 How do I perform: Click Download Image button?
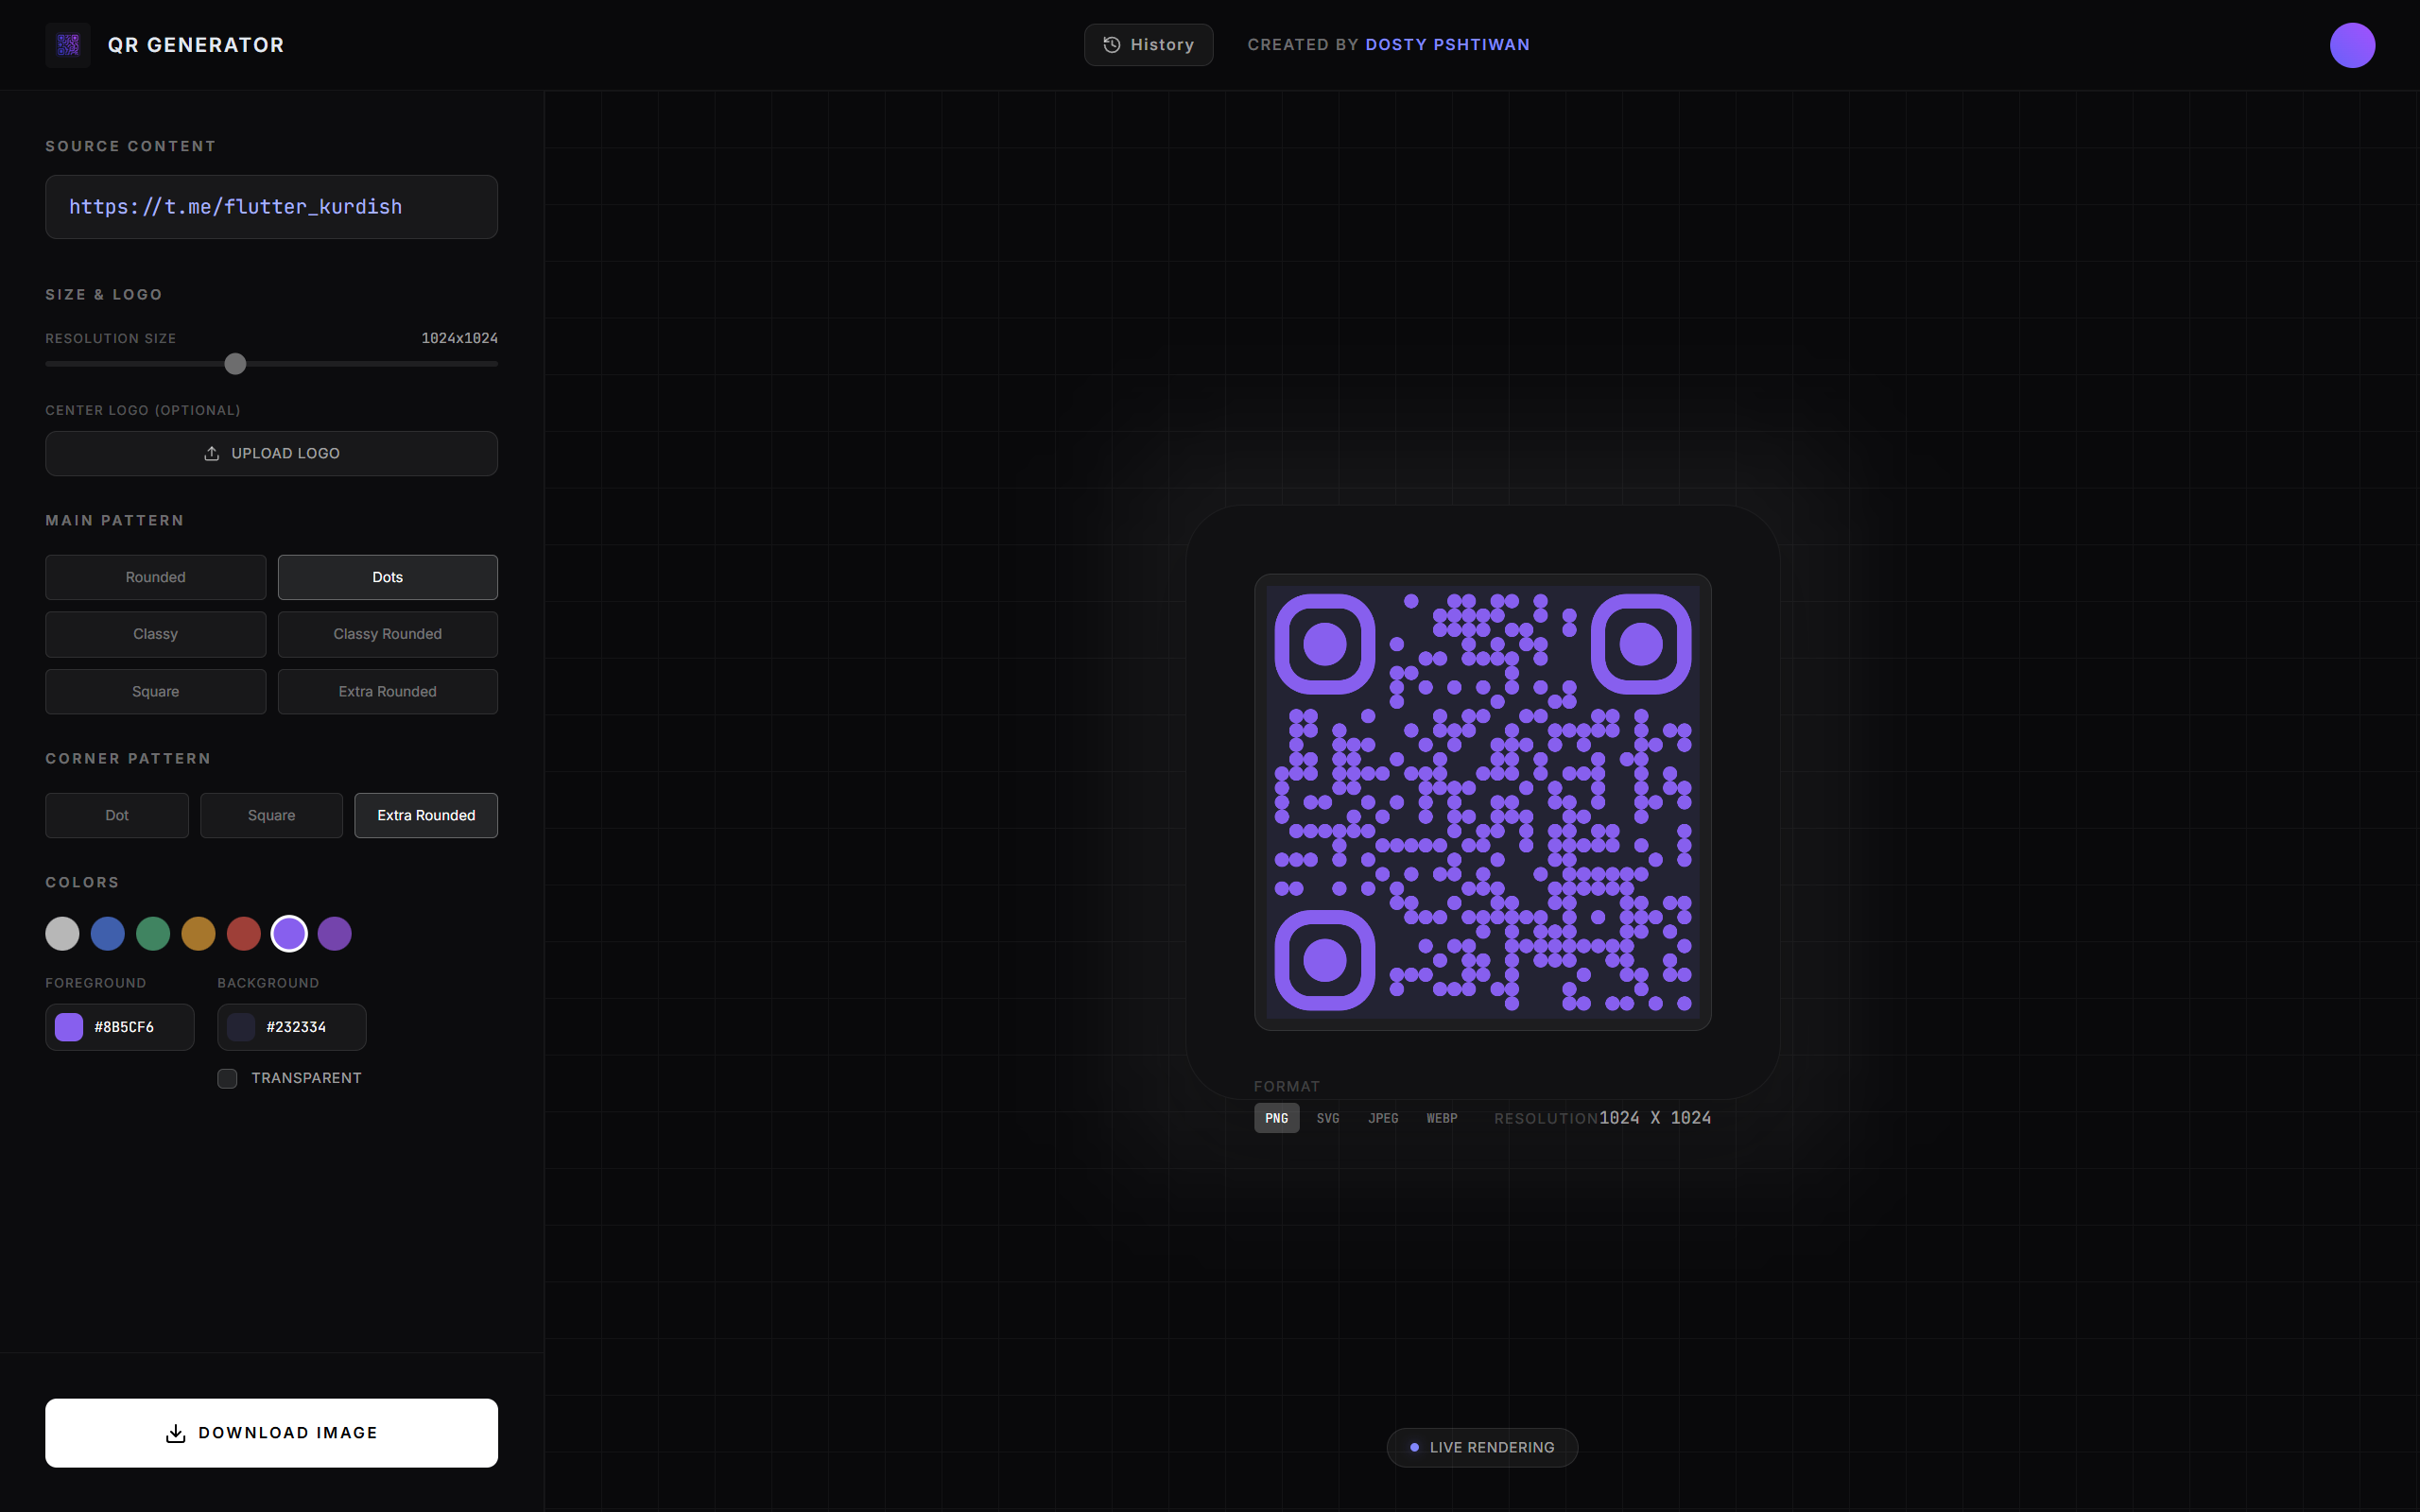(271, 1433)
